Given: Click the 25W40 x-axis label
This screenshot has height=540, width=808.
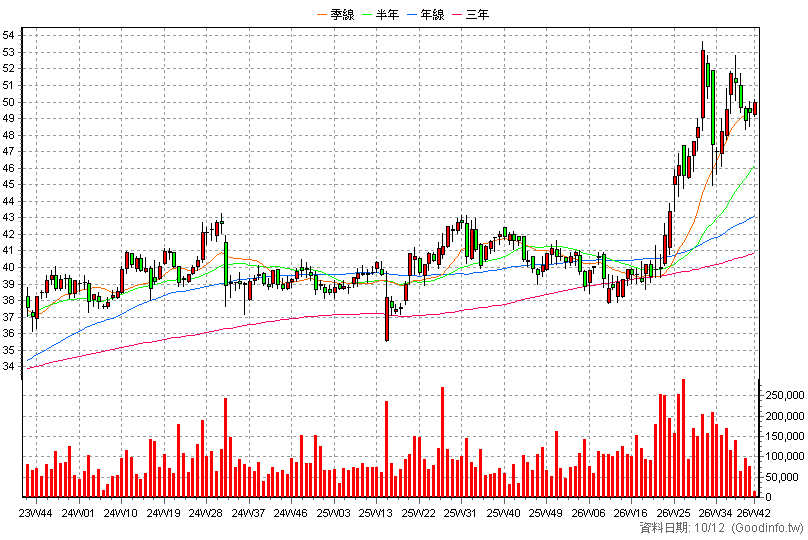Looking at the screenshot, I should click(503, 513).
